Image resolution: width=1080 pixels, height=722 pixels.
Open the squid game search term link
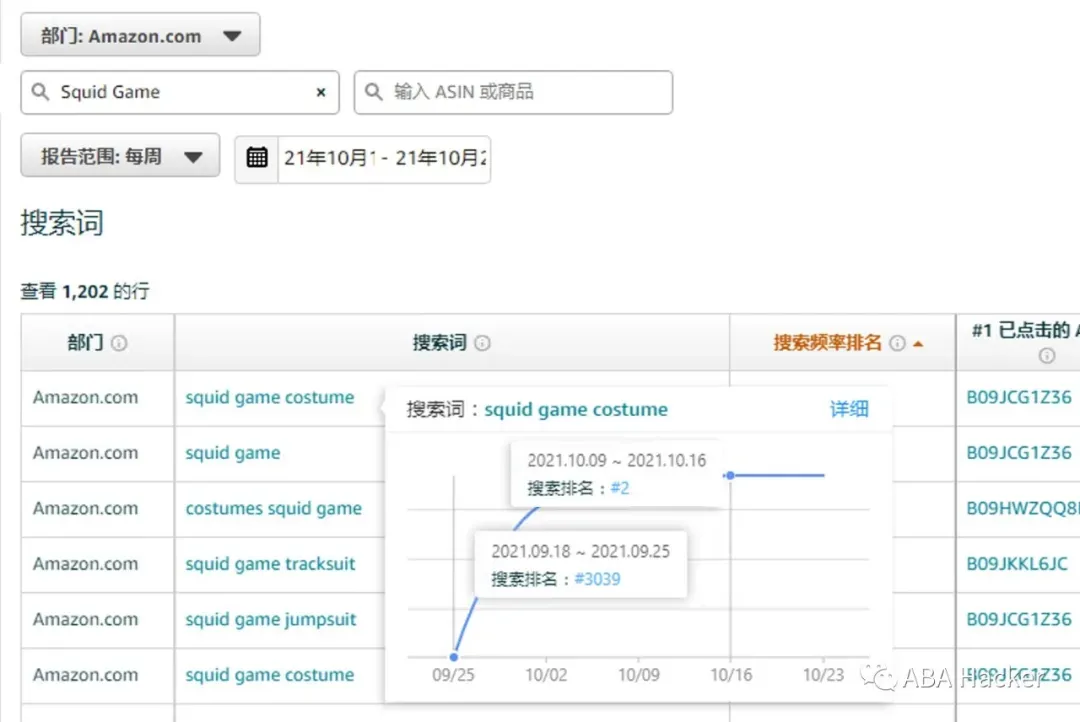pos(233,453)
